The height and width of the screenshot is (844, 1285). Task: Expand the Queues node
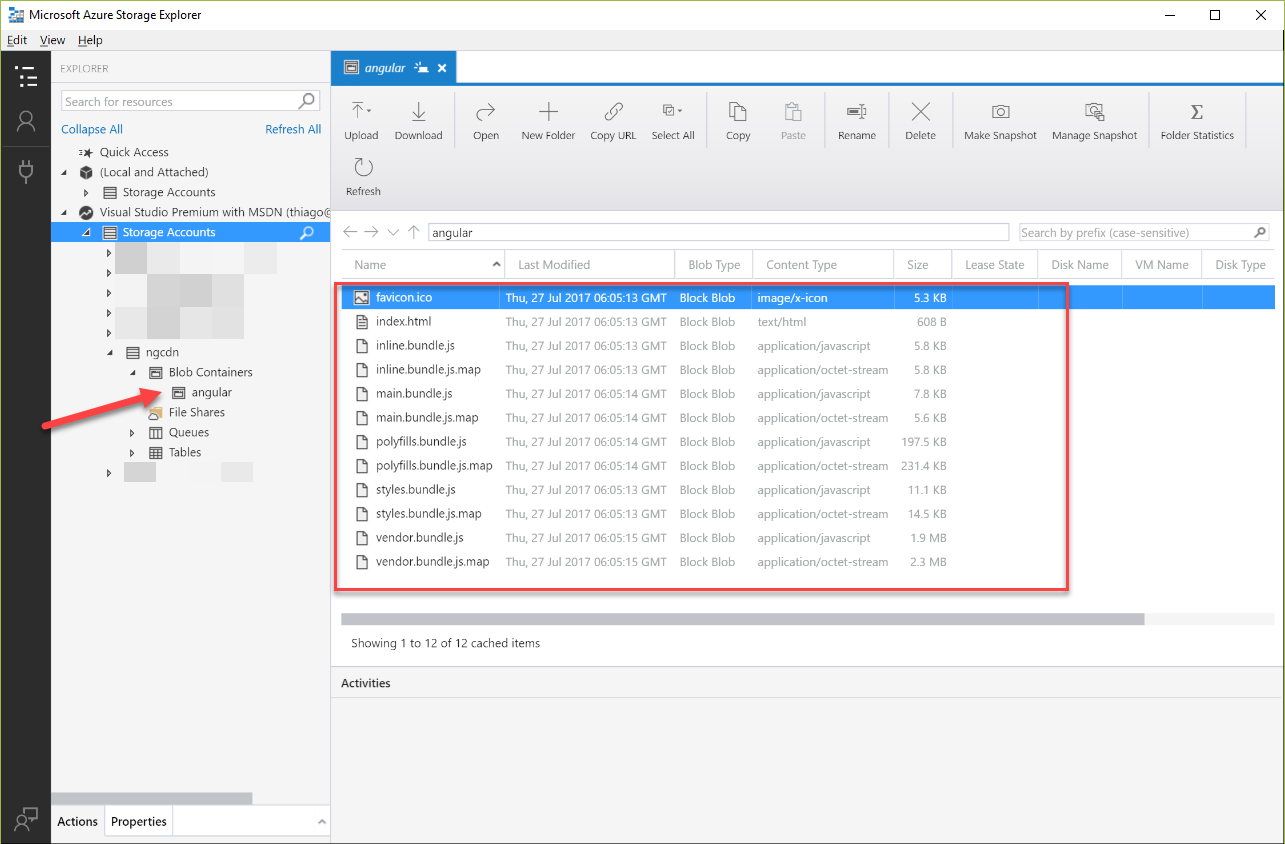coord(132,432)
